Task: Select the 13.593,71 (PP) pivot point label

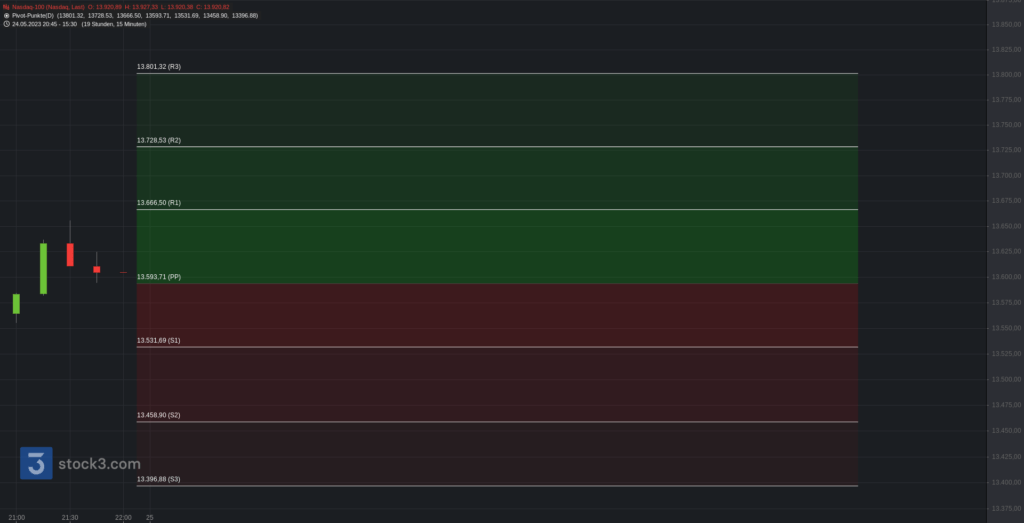Action: pos(159,277)
